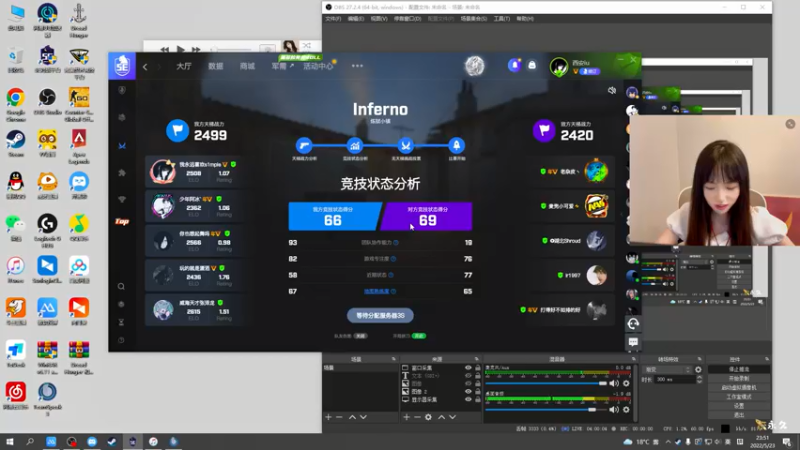Viewport: 800px width, 450px height.
Task: Select the player card with ELO 2508
Action: (193, 171)
